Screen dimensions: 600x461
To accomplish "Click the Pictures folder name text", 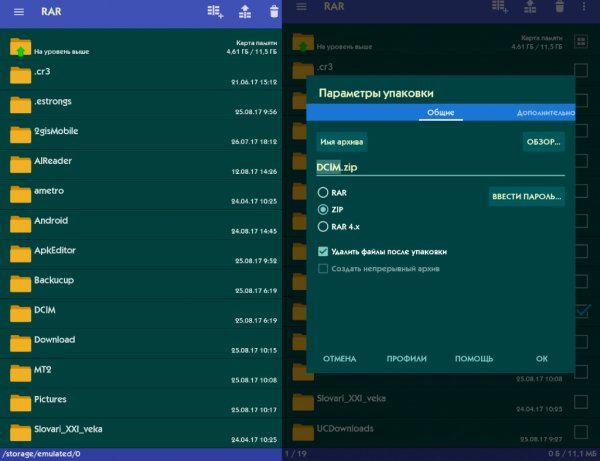I will [50, 399].
